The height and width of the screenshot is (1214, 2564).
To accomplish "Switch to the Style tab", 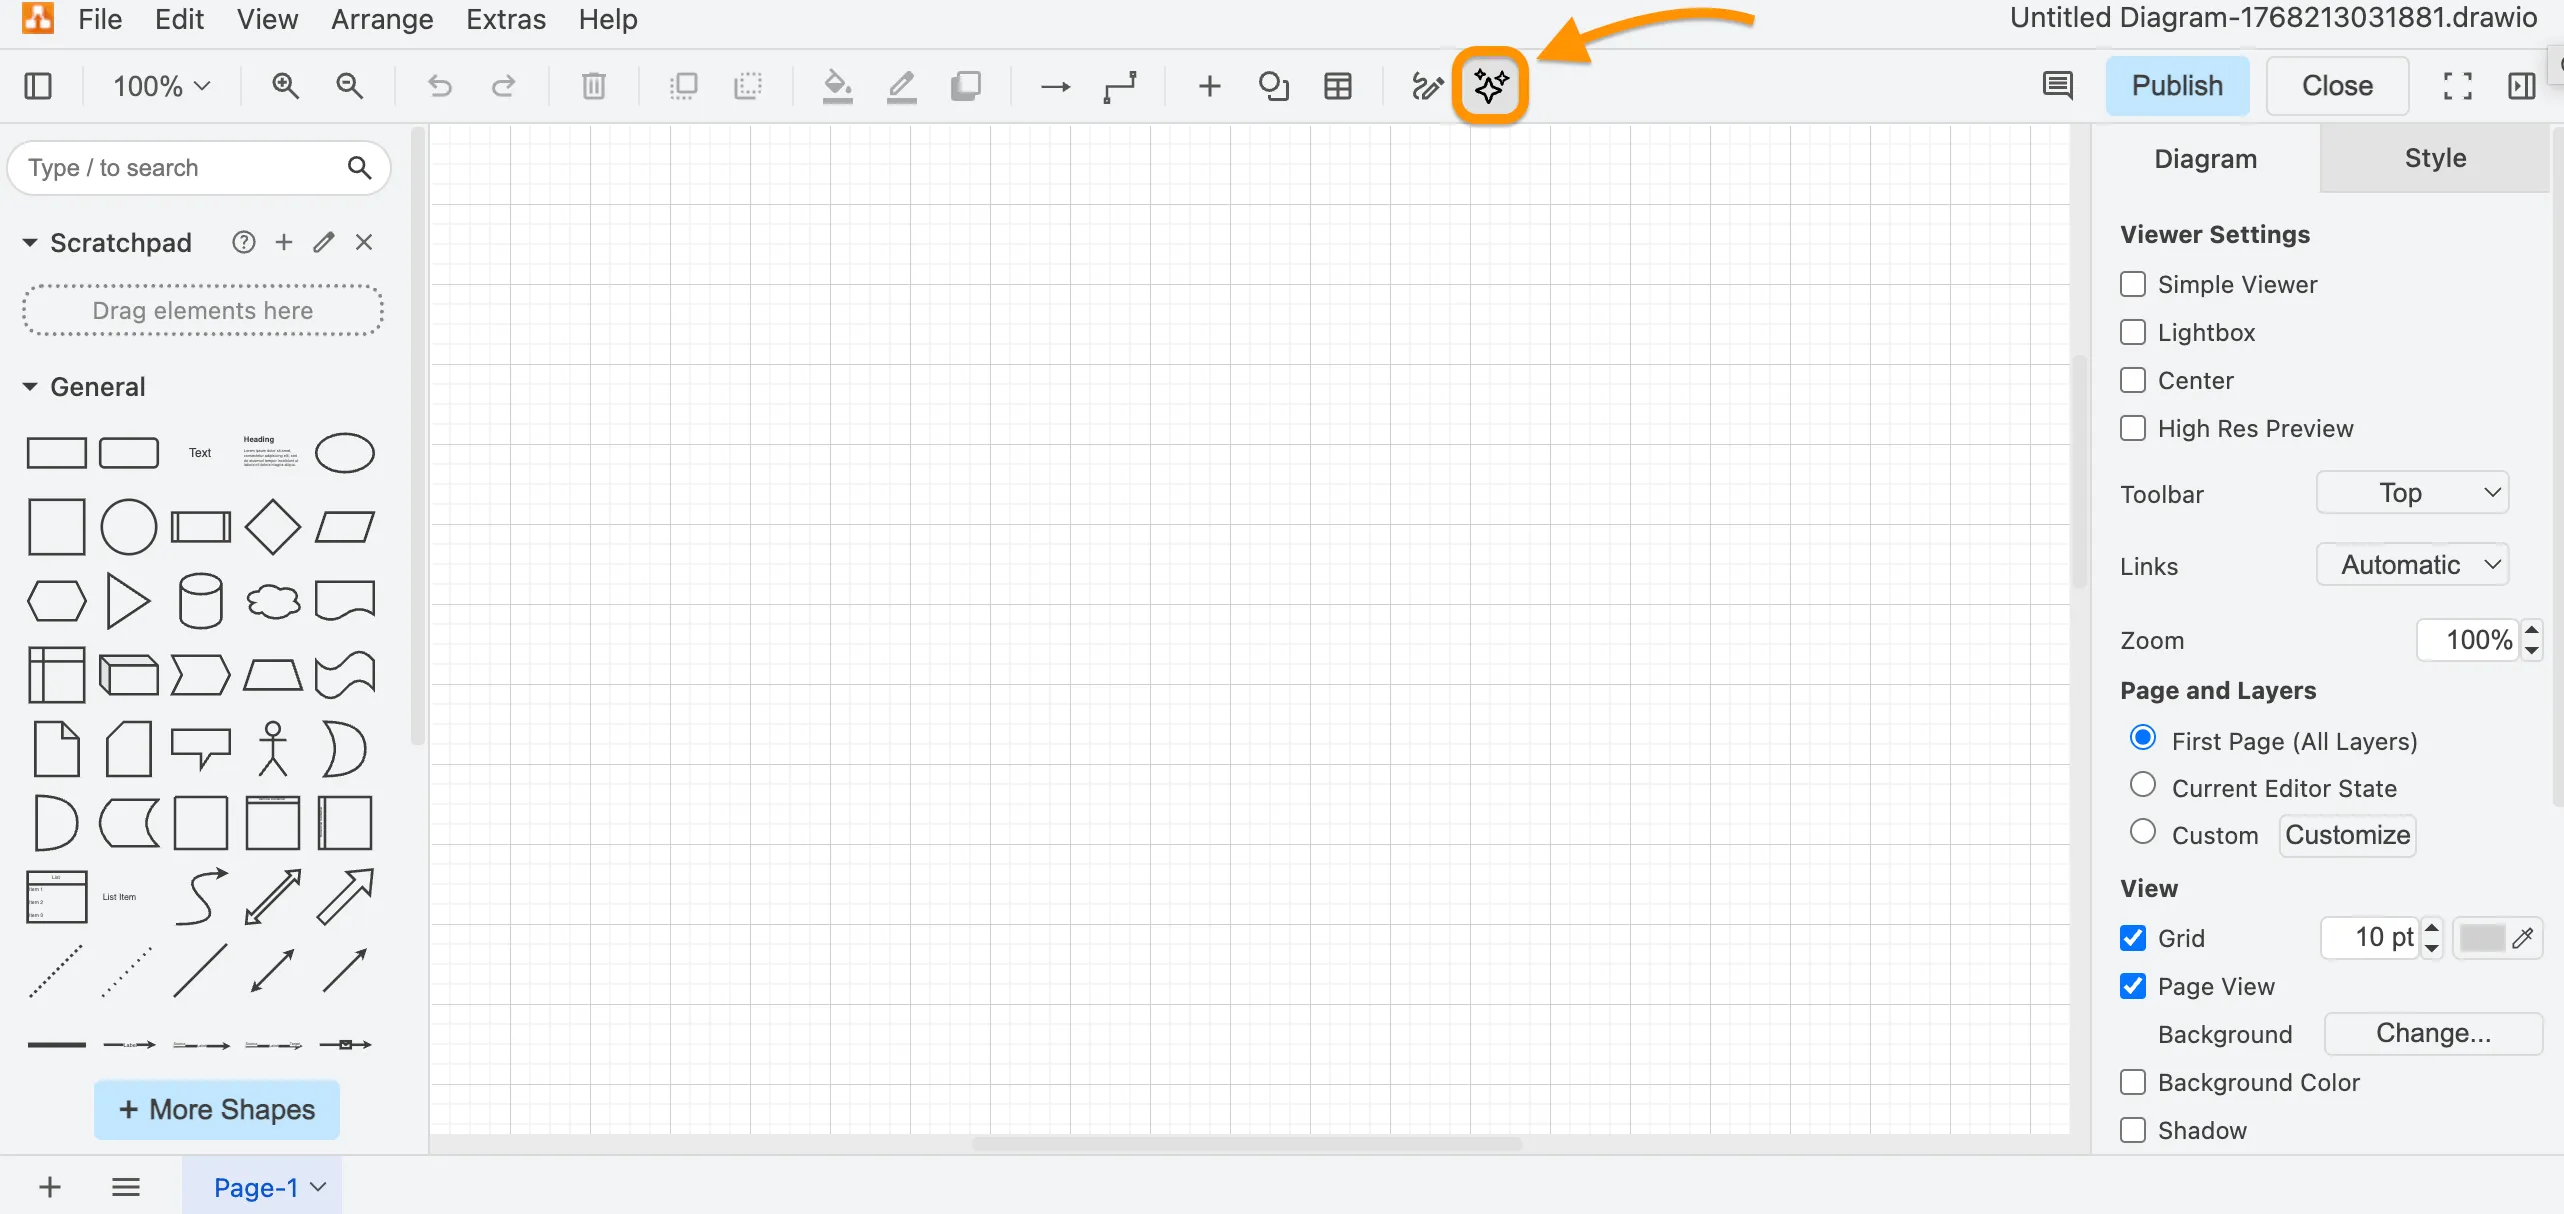I will (2435, 158).
